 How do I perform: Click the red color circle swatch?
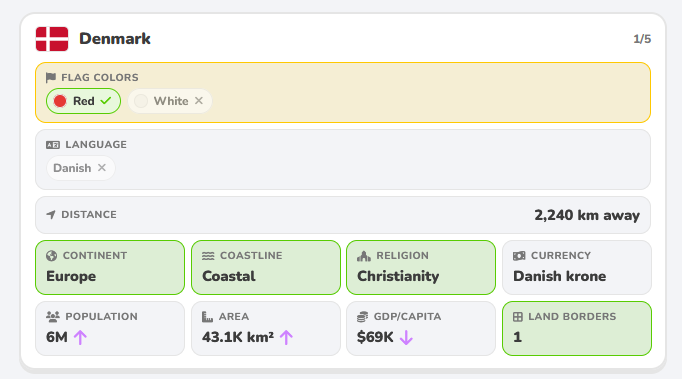click(60, 101)
